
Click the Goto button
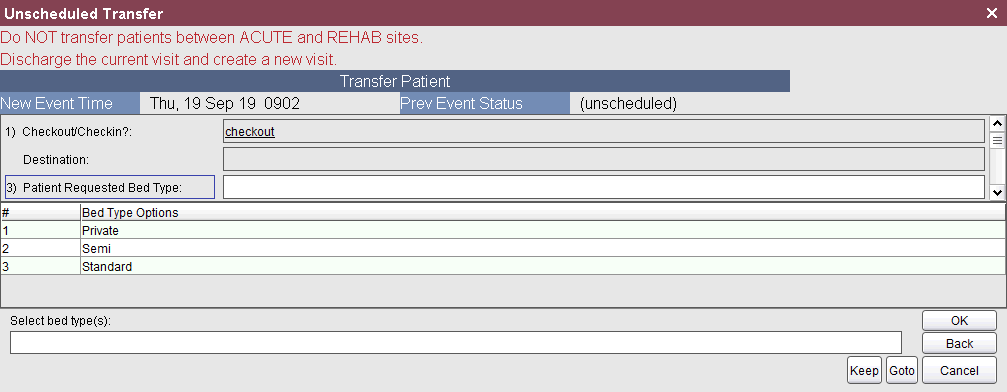(x=902, y=370)
